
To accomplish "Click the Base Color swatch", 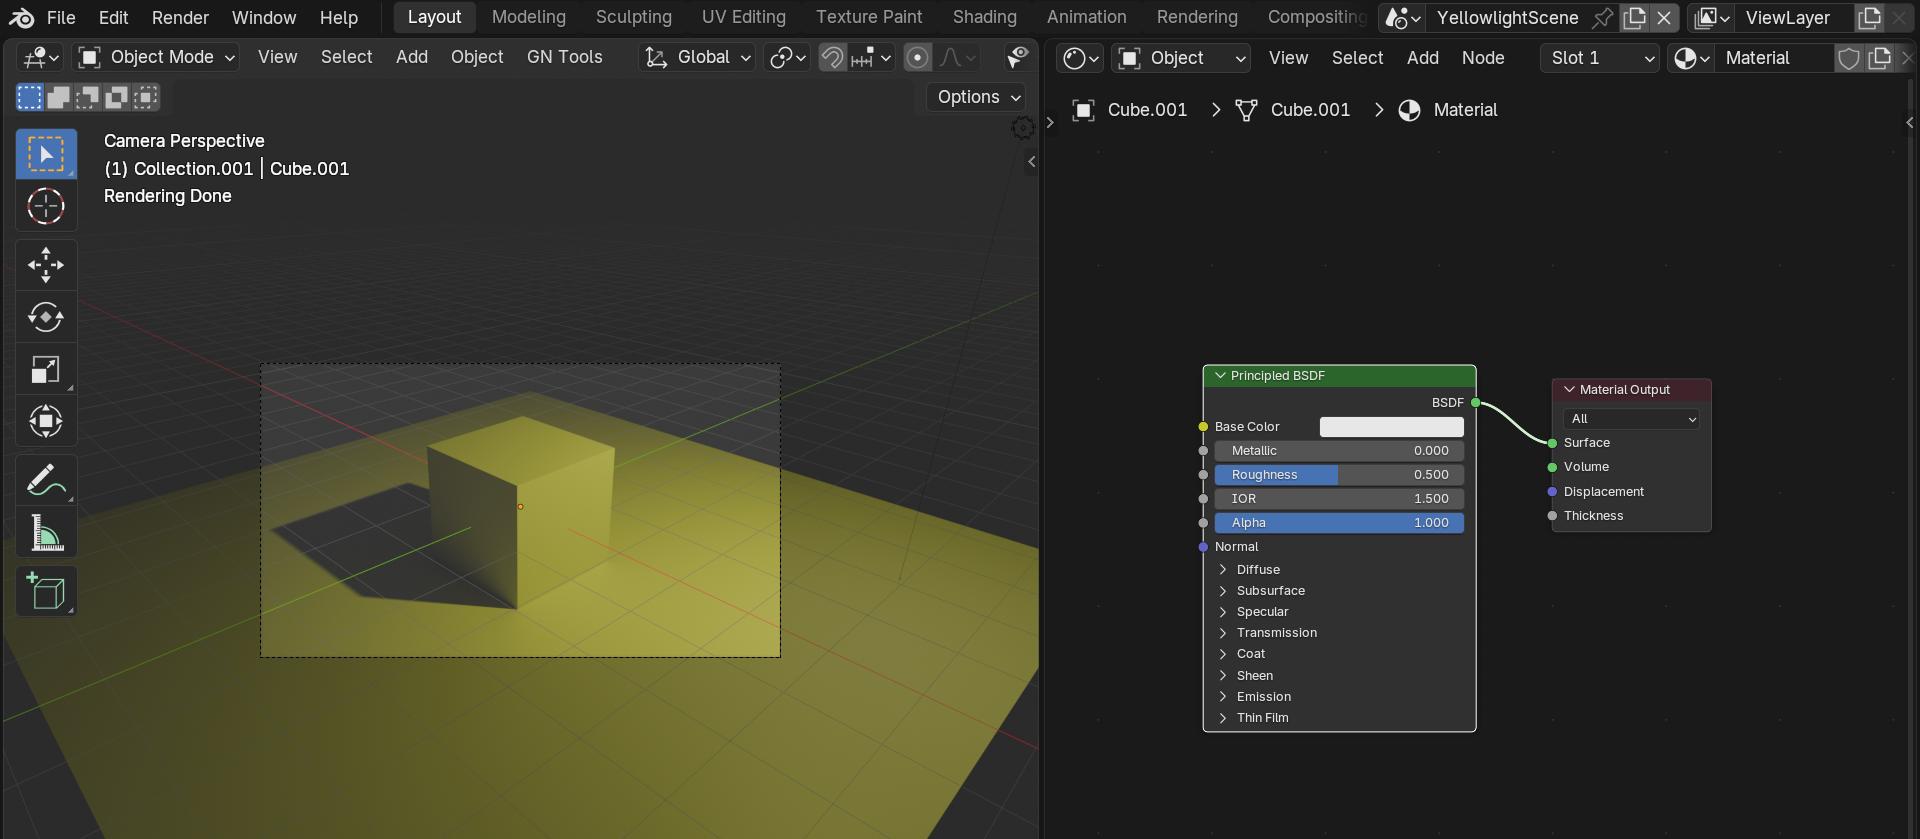I will [1392, 427].
